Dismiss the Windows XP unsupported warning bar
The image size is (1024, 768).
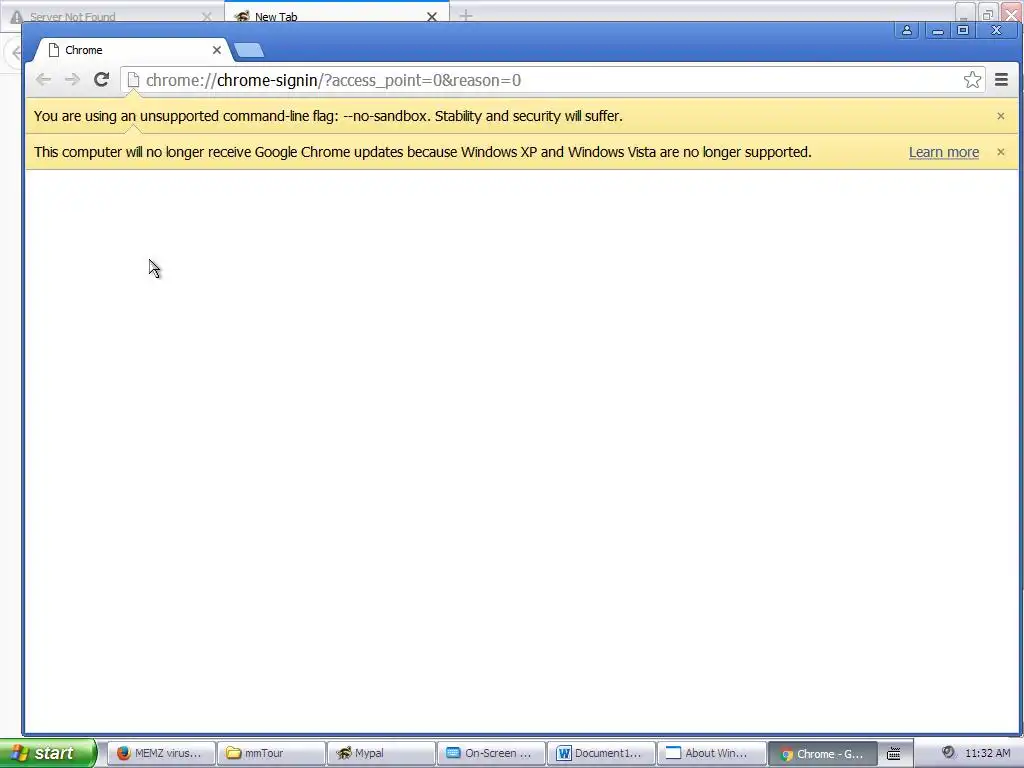1000,152
